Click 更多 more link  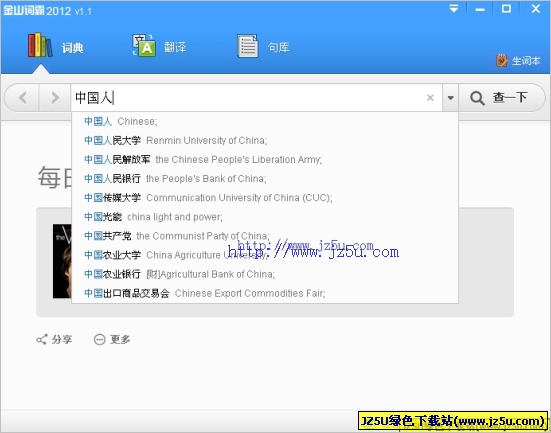click(x=112, y=340)
